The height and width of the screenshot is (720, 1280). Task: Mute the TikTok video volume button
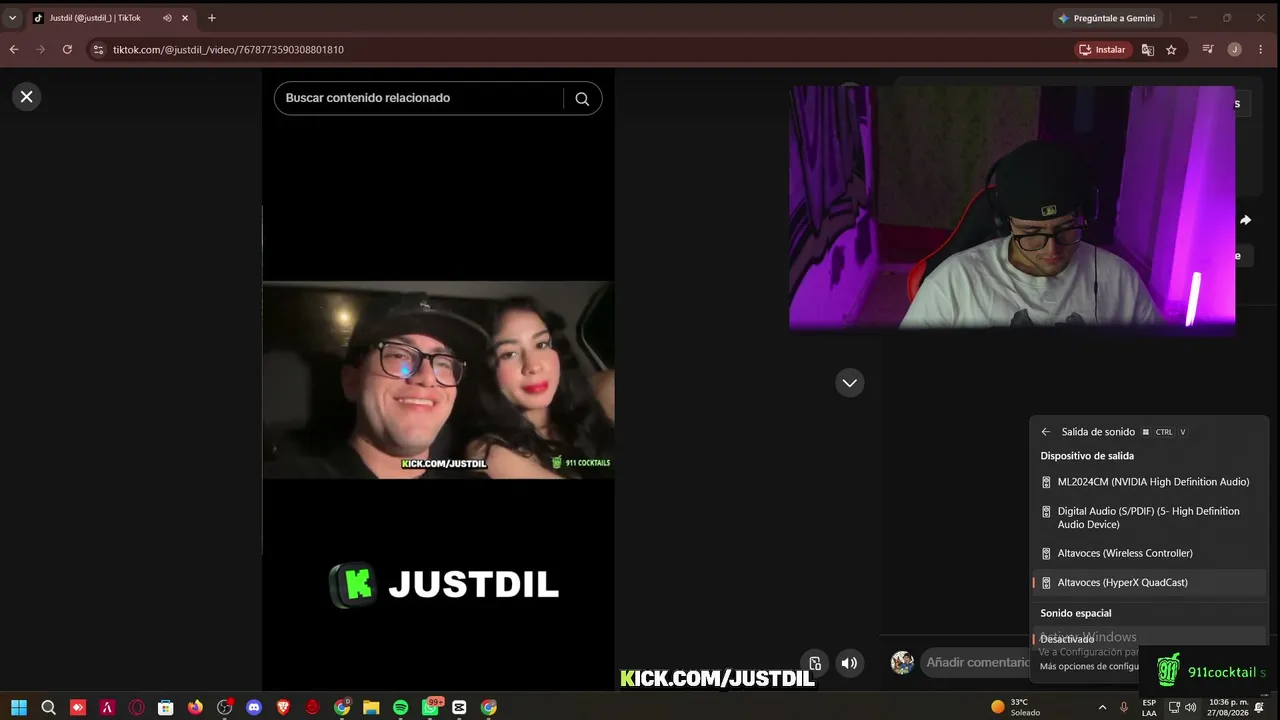[x=849, y=663]
